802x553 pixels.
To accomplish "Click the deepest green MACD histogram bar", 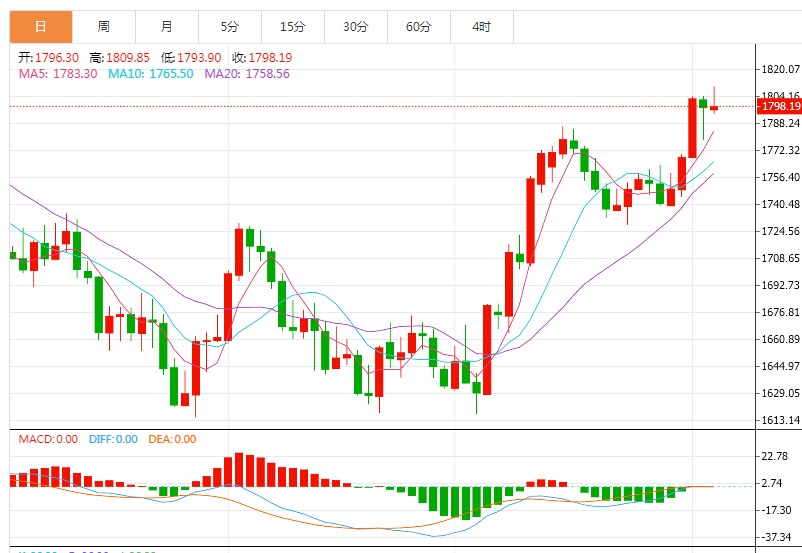I will pos(465,503).
